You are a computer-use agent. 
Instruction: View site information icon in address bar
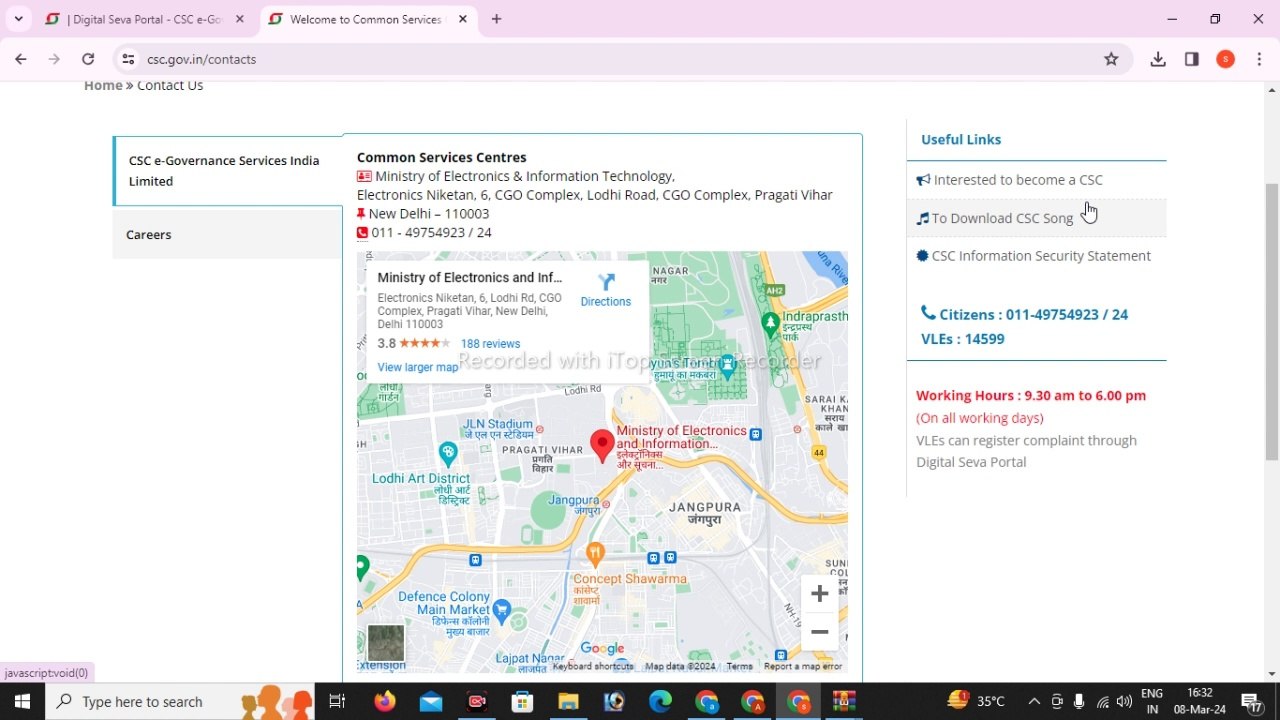coord(128,59)
